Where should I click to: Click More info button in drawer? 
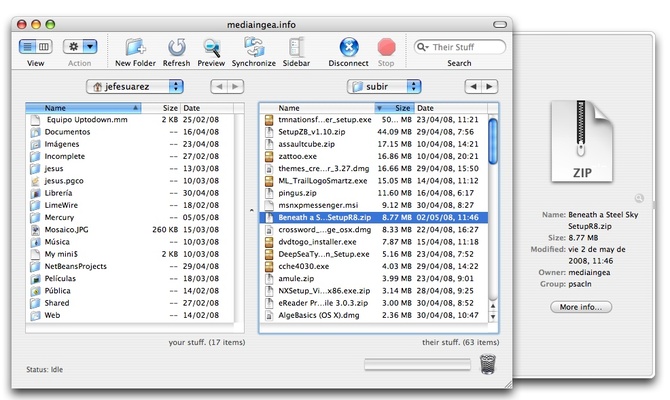[x=581, y=307]
